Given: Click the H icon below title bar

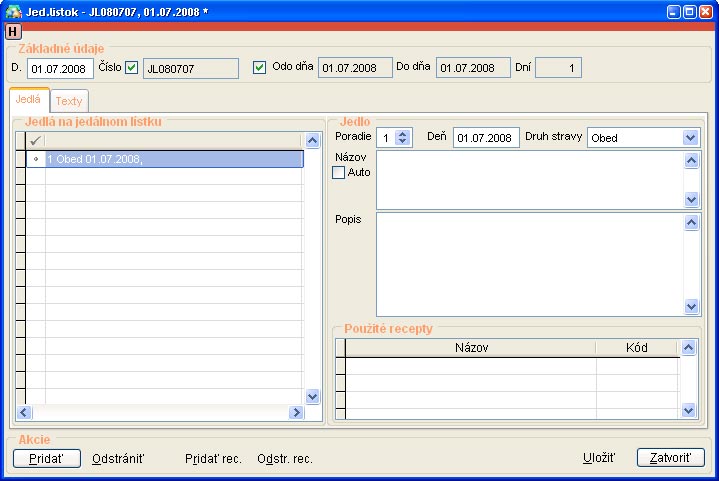Looking at the screenshot, I should (x=13, y=32).
